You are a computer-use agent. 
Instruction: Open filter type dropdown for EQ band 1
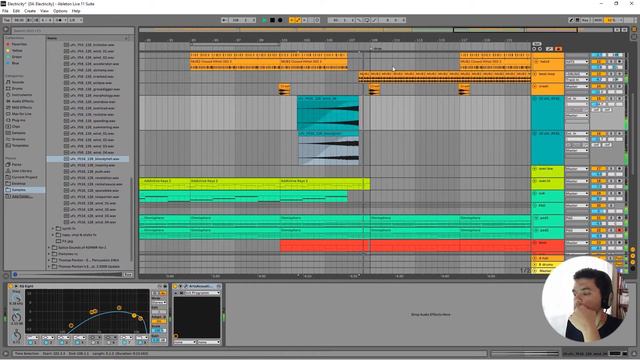click(33, 338)
